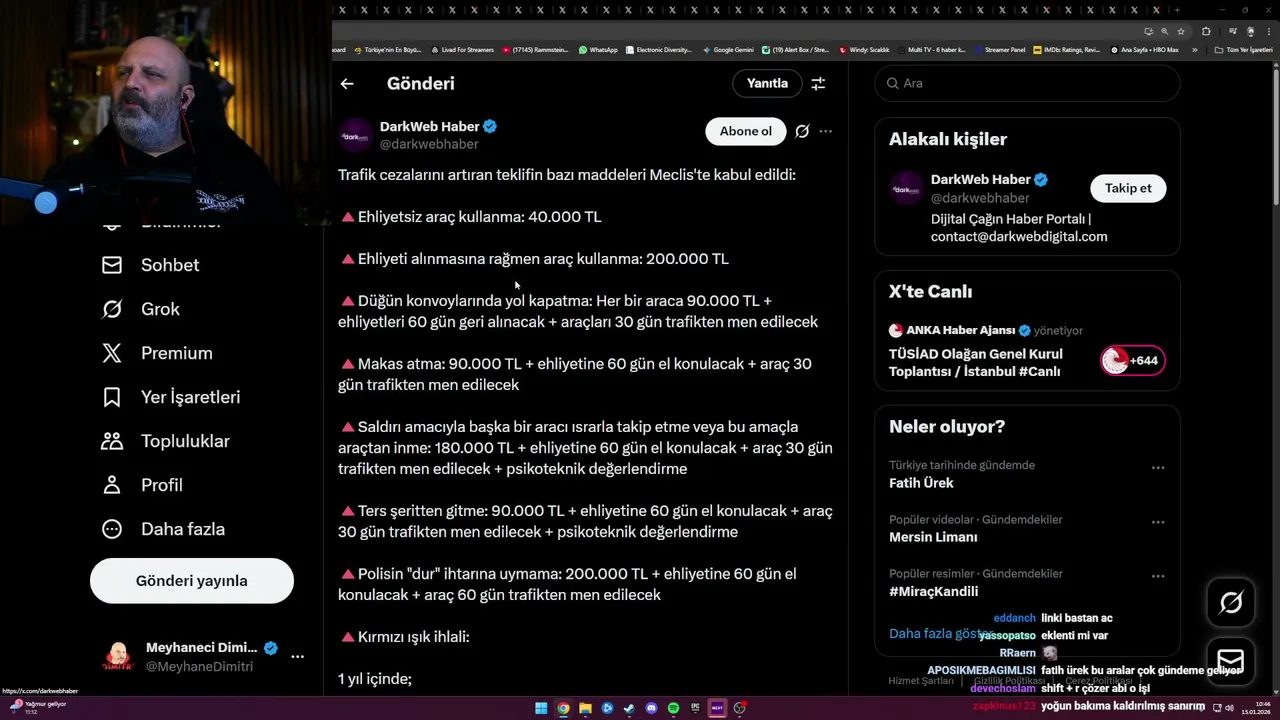Open more options for Mersin Limanı trend
This screenshot has width=1280, height=720.
pos(1158,522)
